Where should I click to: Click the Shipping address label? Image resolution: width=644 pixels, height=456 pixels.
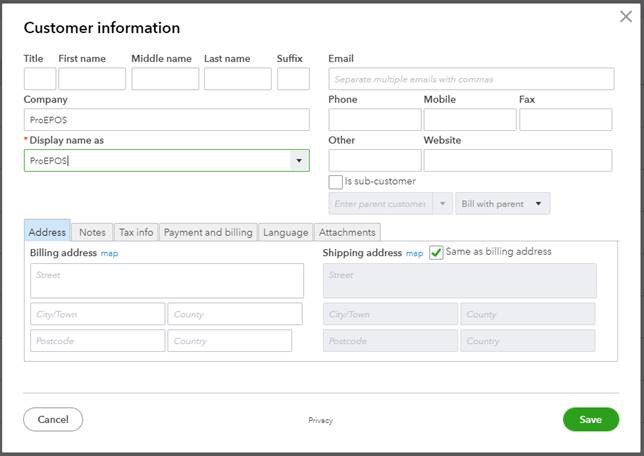pyautogui.click(x=362, y=253)
